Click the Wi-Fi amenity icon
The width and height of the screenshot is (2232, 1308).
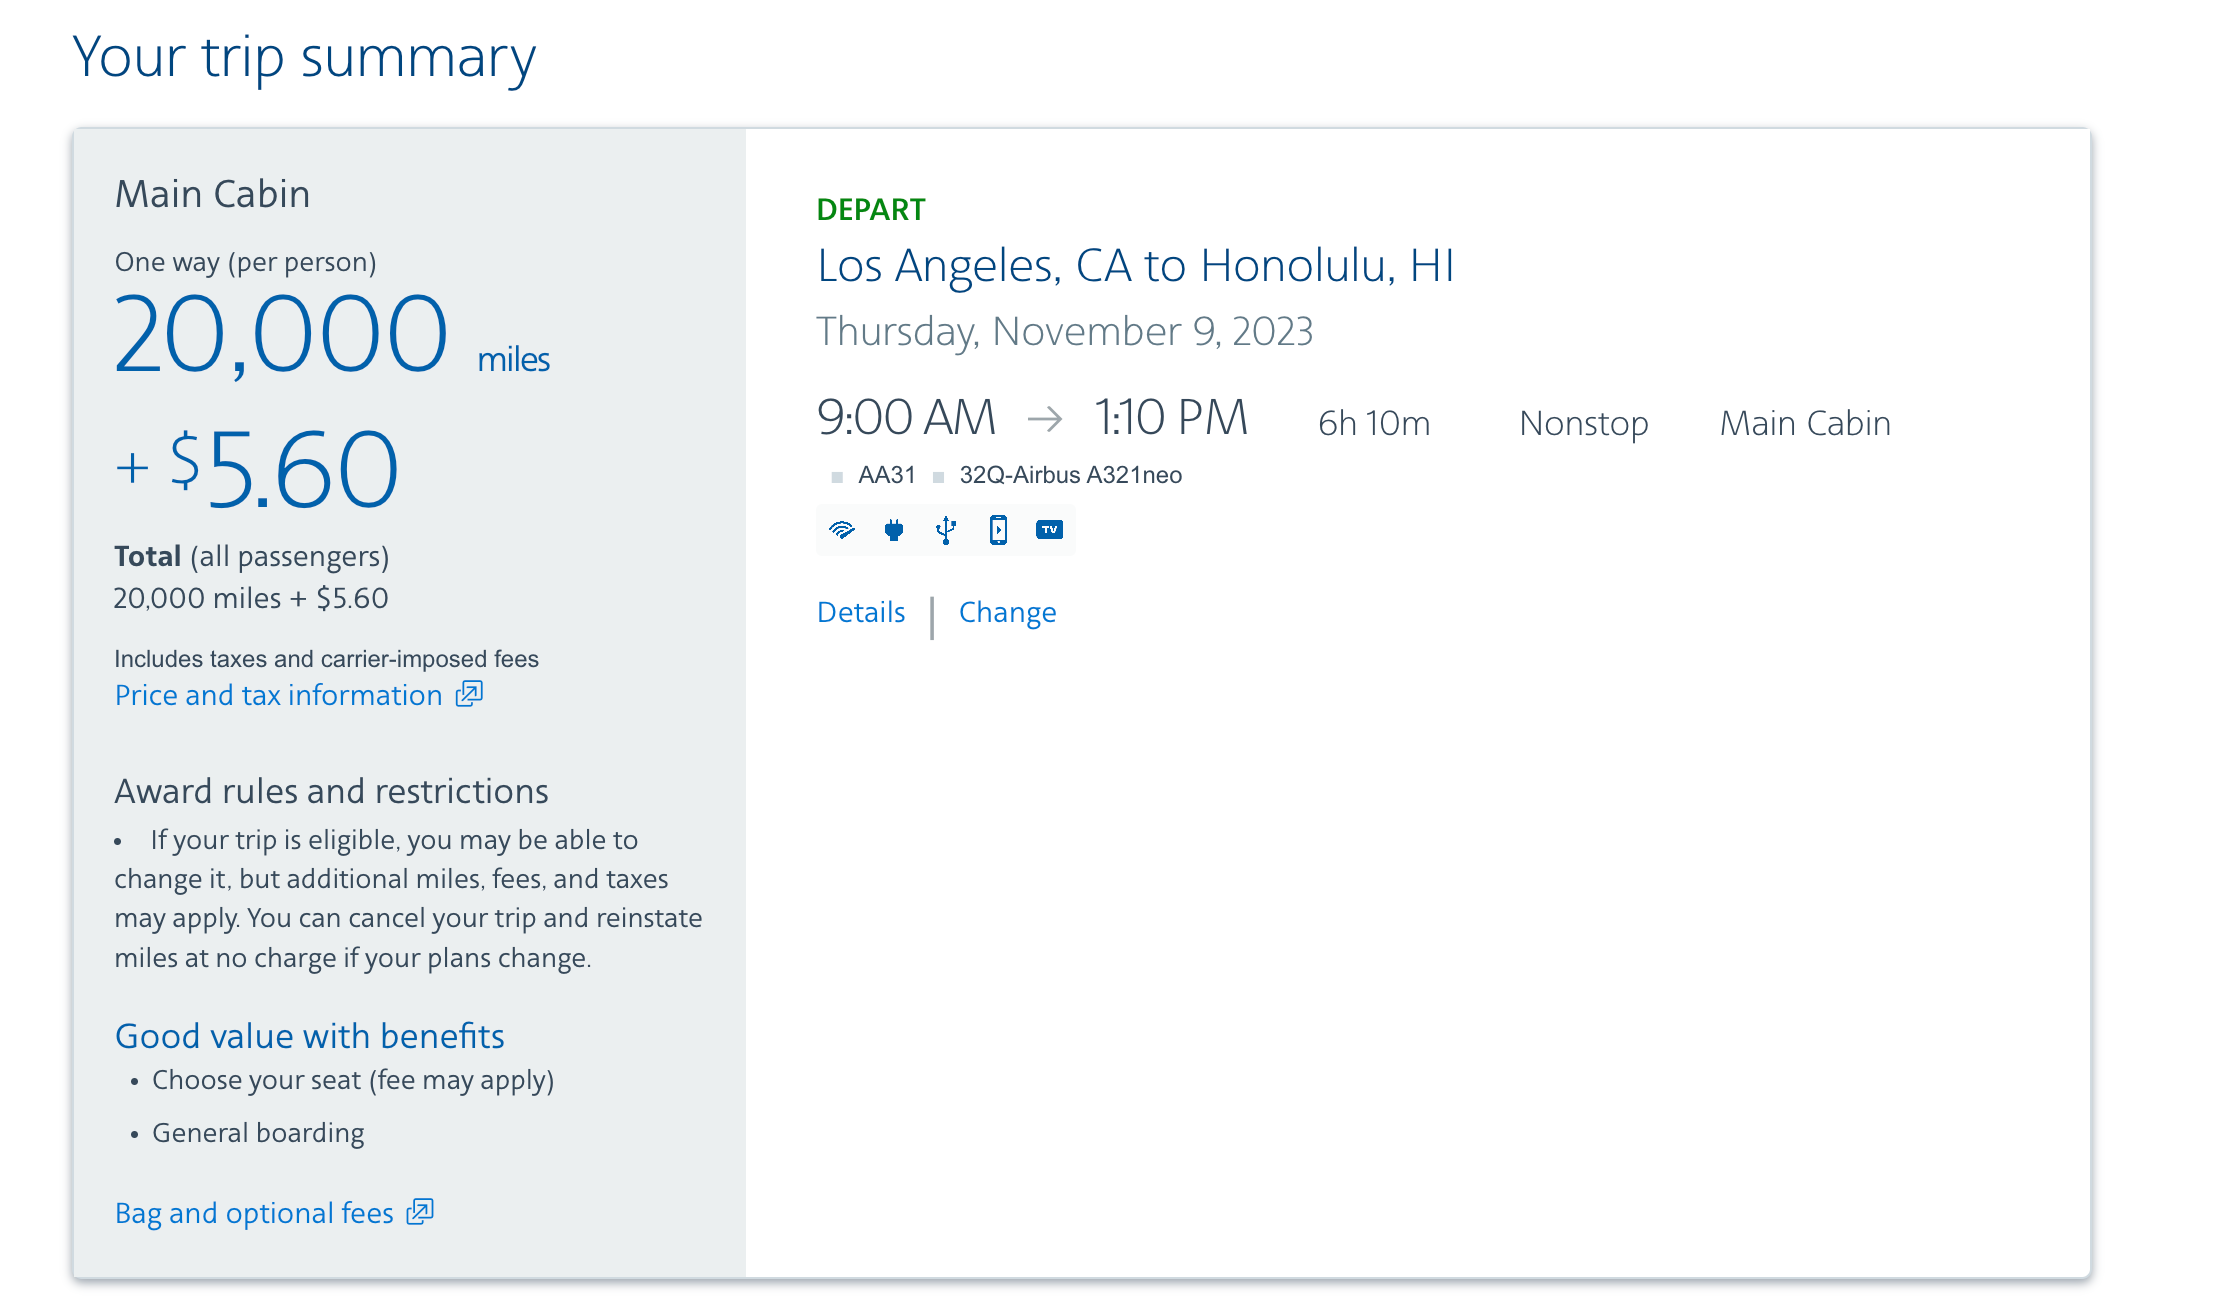coord(842,530)
